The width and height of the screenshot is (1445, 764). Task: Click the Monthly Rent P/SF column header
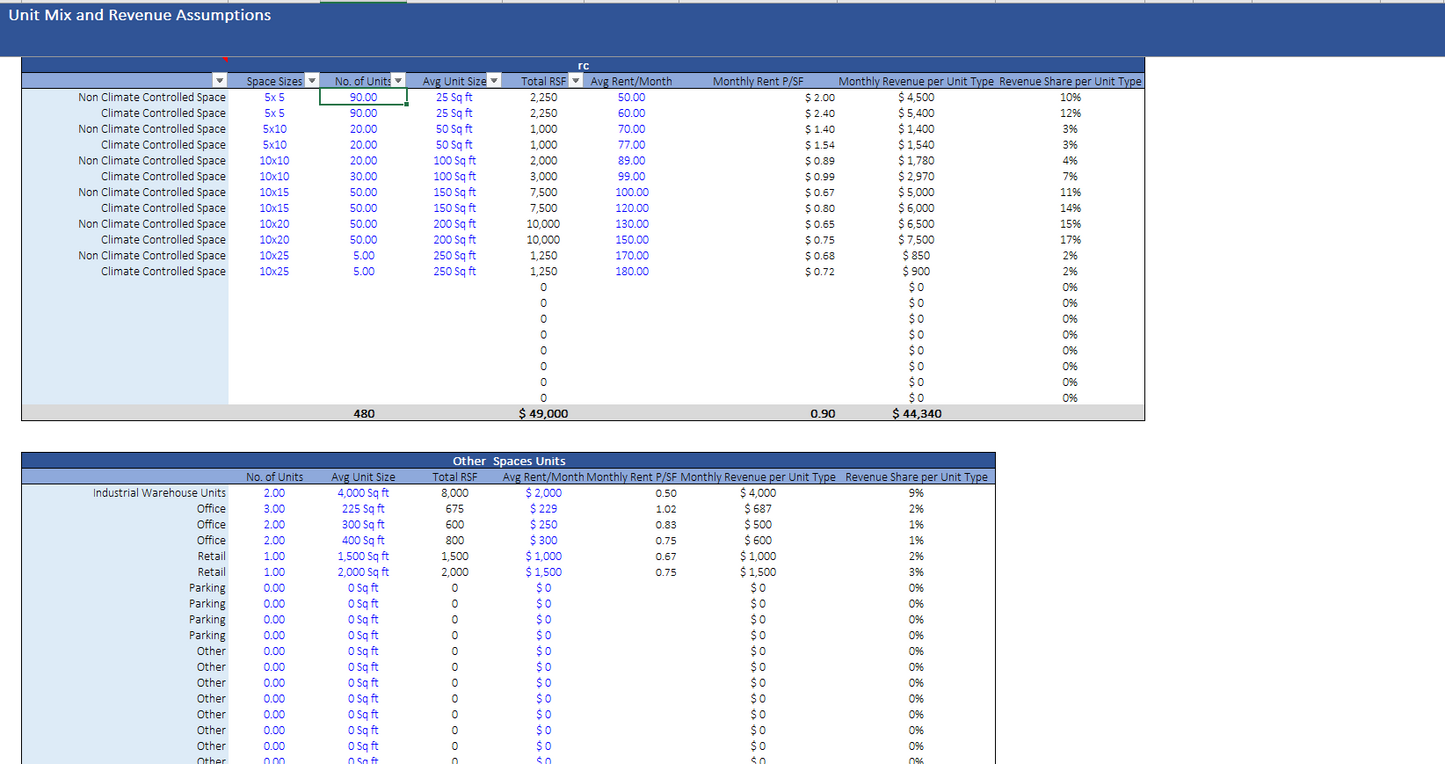(757, 82)
